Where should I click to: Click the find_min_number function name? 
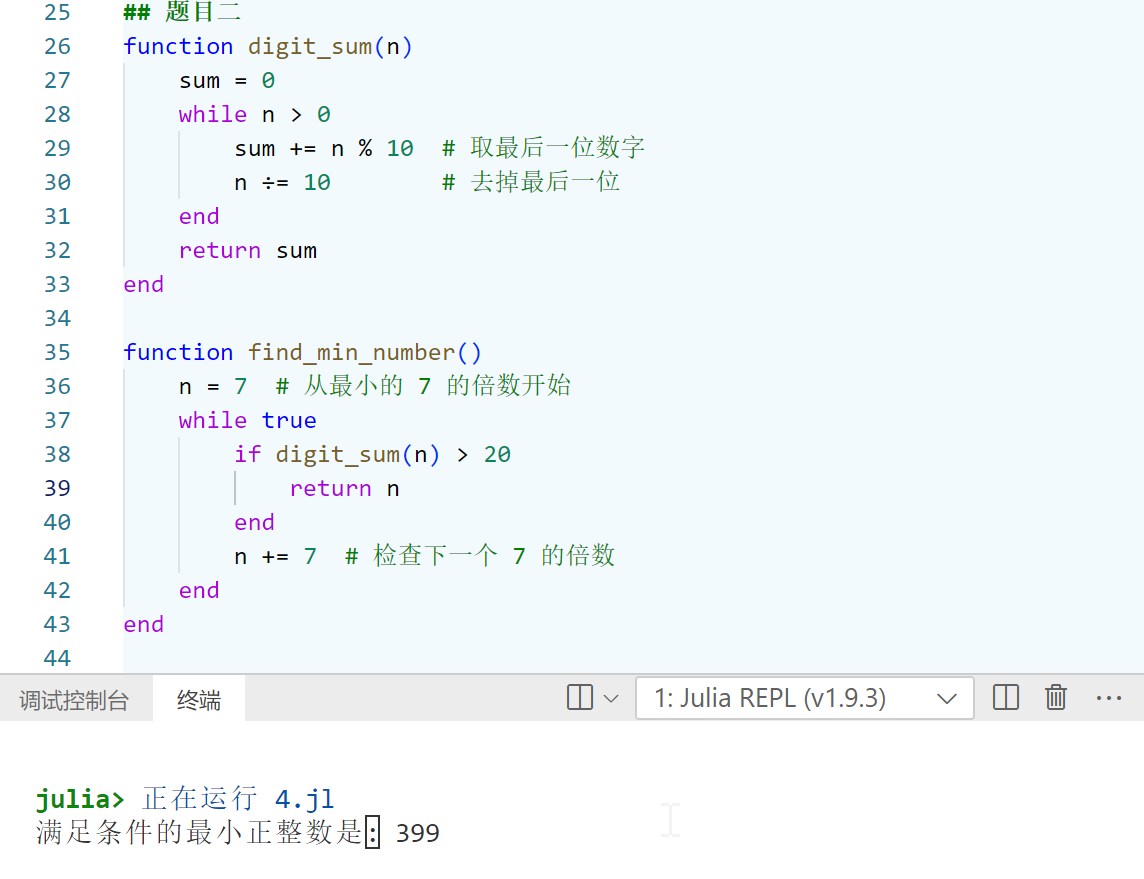coord(352,352)
